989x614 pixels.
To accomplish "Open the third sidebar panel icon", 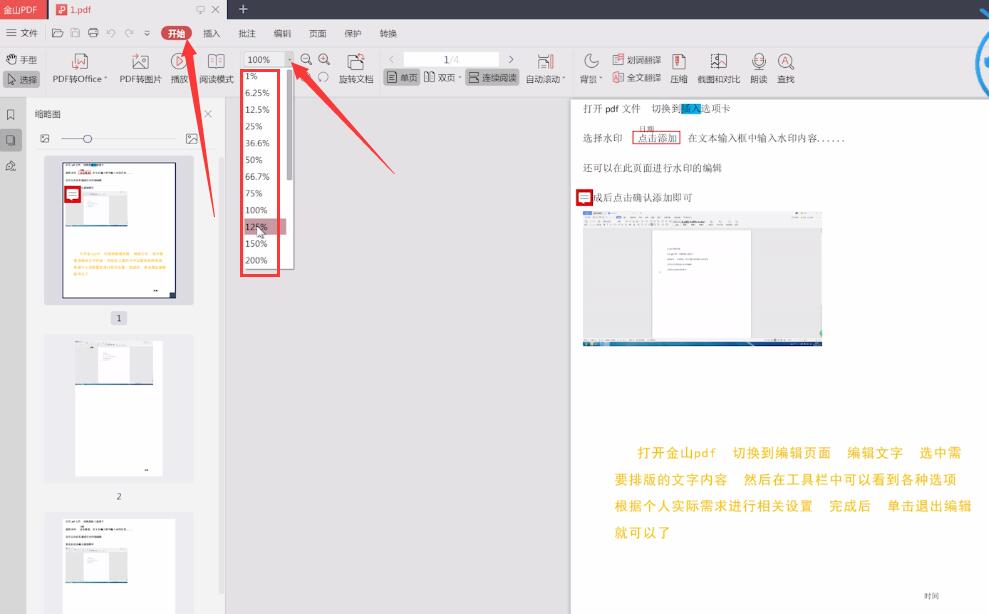I will pyautogui.click(x=11, y=166).
